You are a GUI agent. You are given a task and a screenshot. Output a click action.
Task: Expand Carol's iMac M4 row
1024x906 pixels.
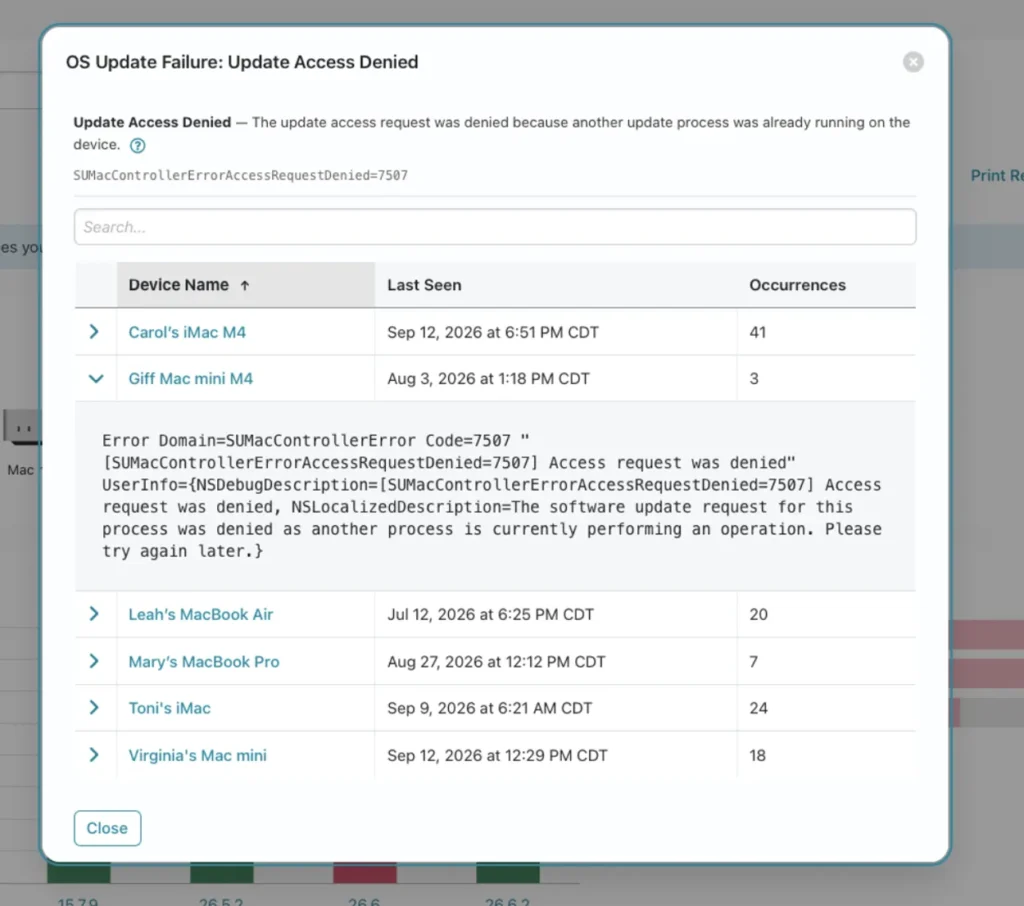click(x=94, y=332)
